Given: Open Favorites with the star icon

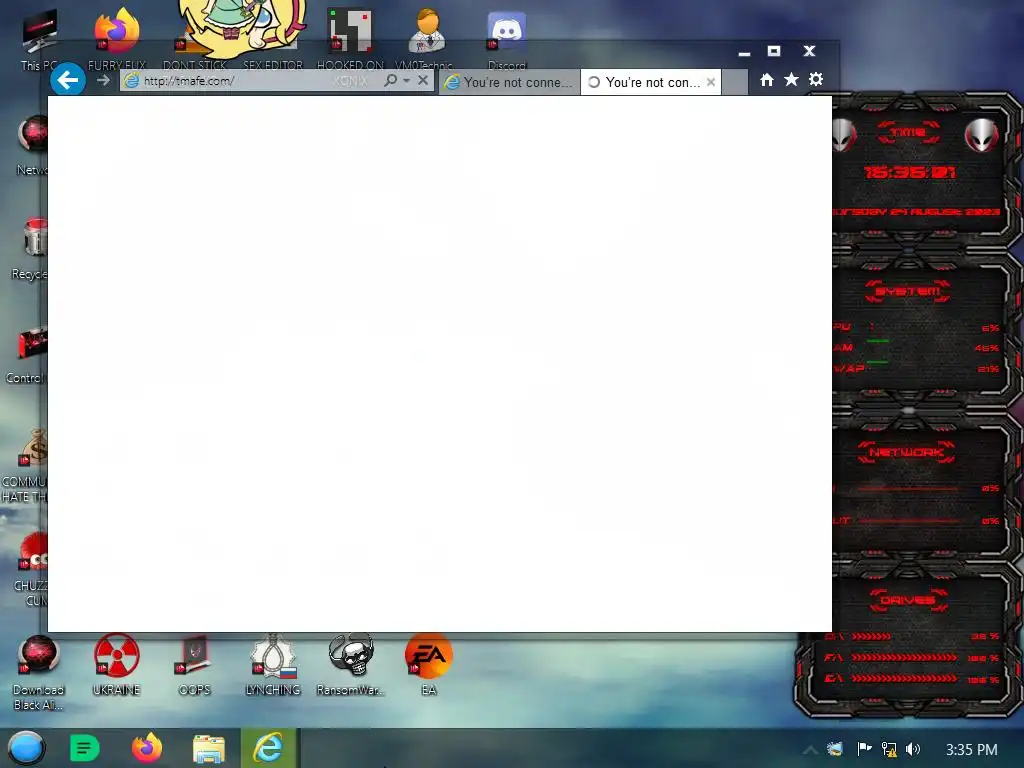Looking at the screenshot, I should click(792, 80).
